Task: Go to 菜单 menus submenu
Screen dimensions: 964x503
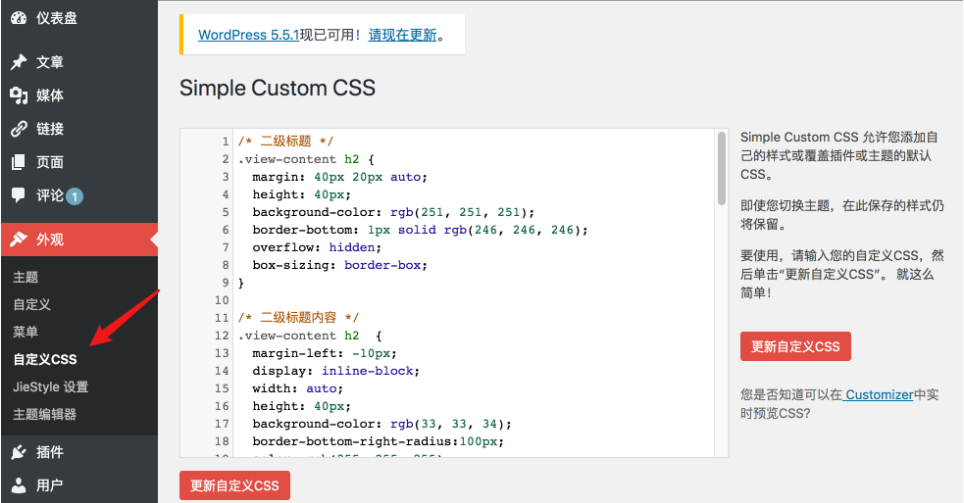Action: coord(26,332)
